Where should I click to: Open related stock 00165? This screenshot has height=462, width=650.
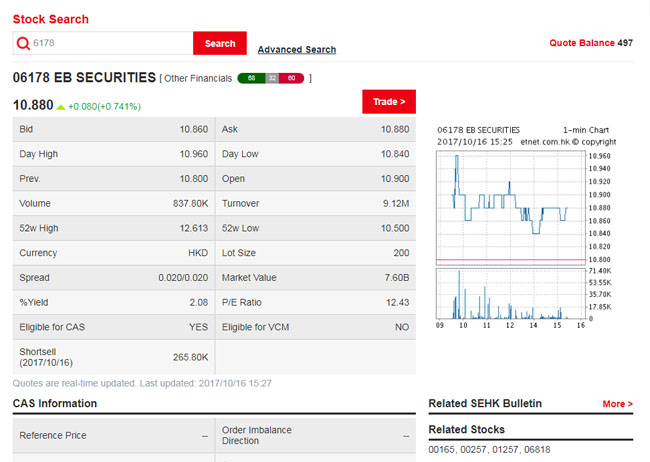441,450
